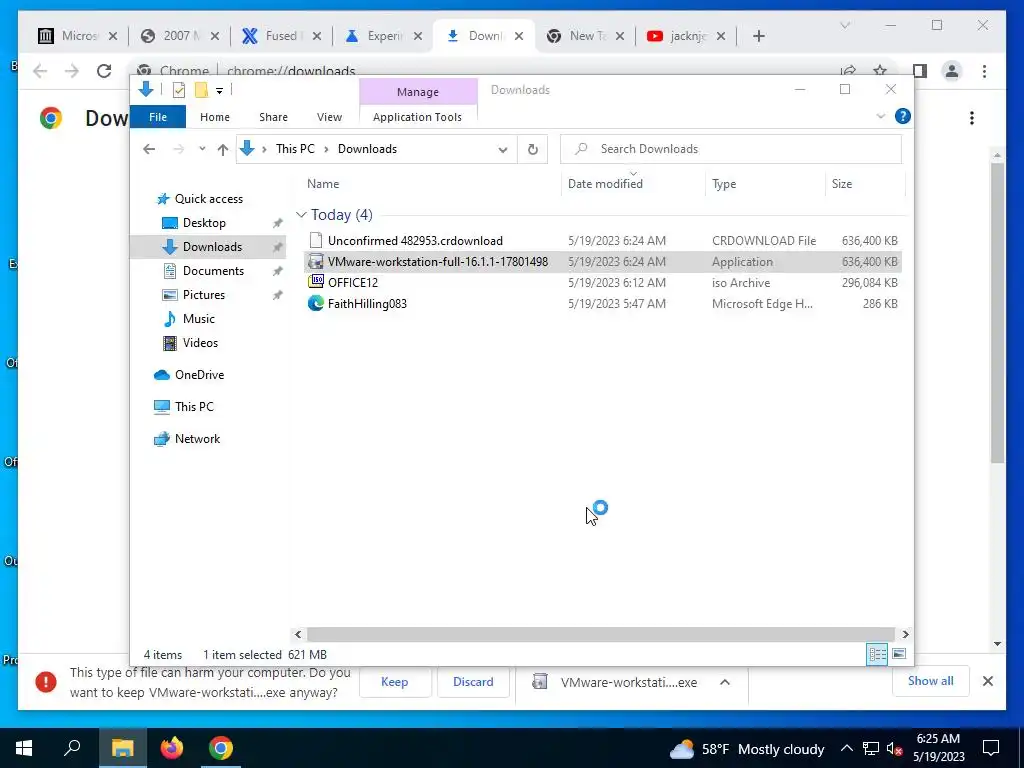The width and height of the screenshot is (1024, 768).
Task: Keep the VMware download in Chrome
Action: click(x=394, y=682)
